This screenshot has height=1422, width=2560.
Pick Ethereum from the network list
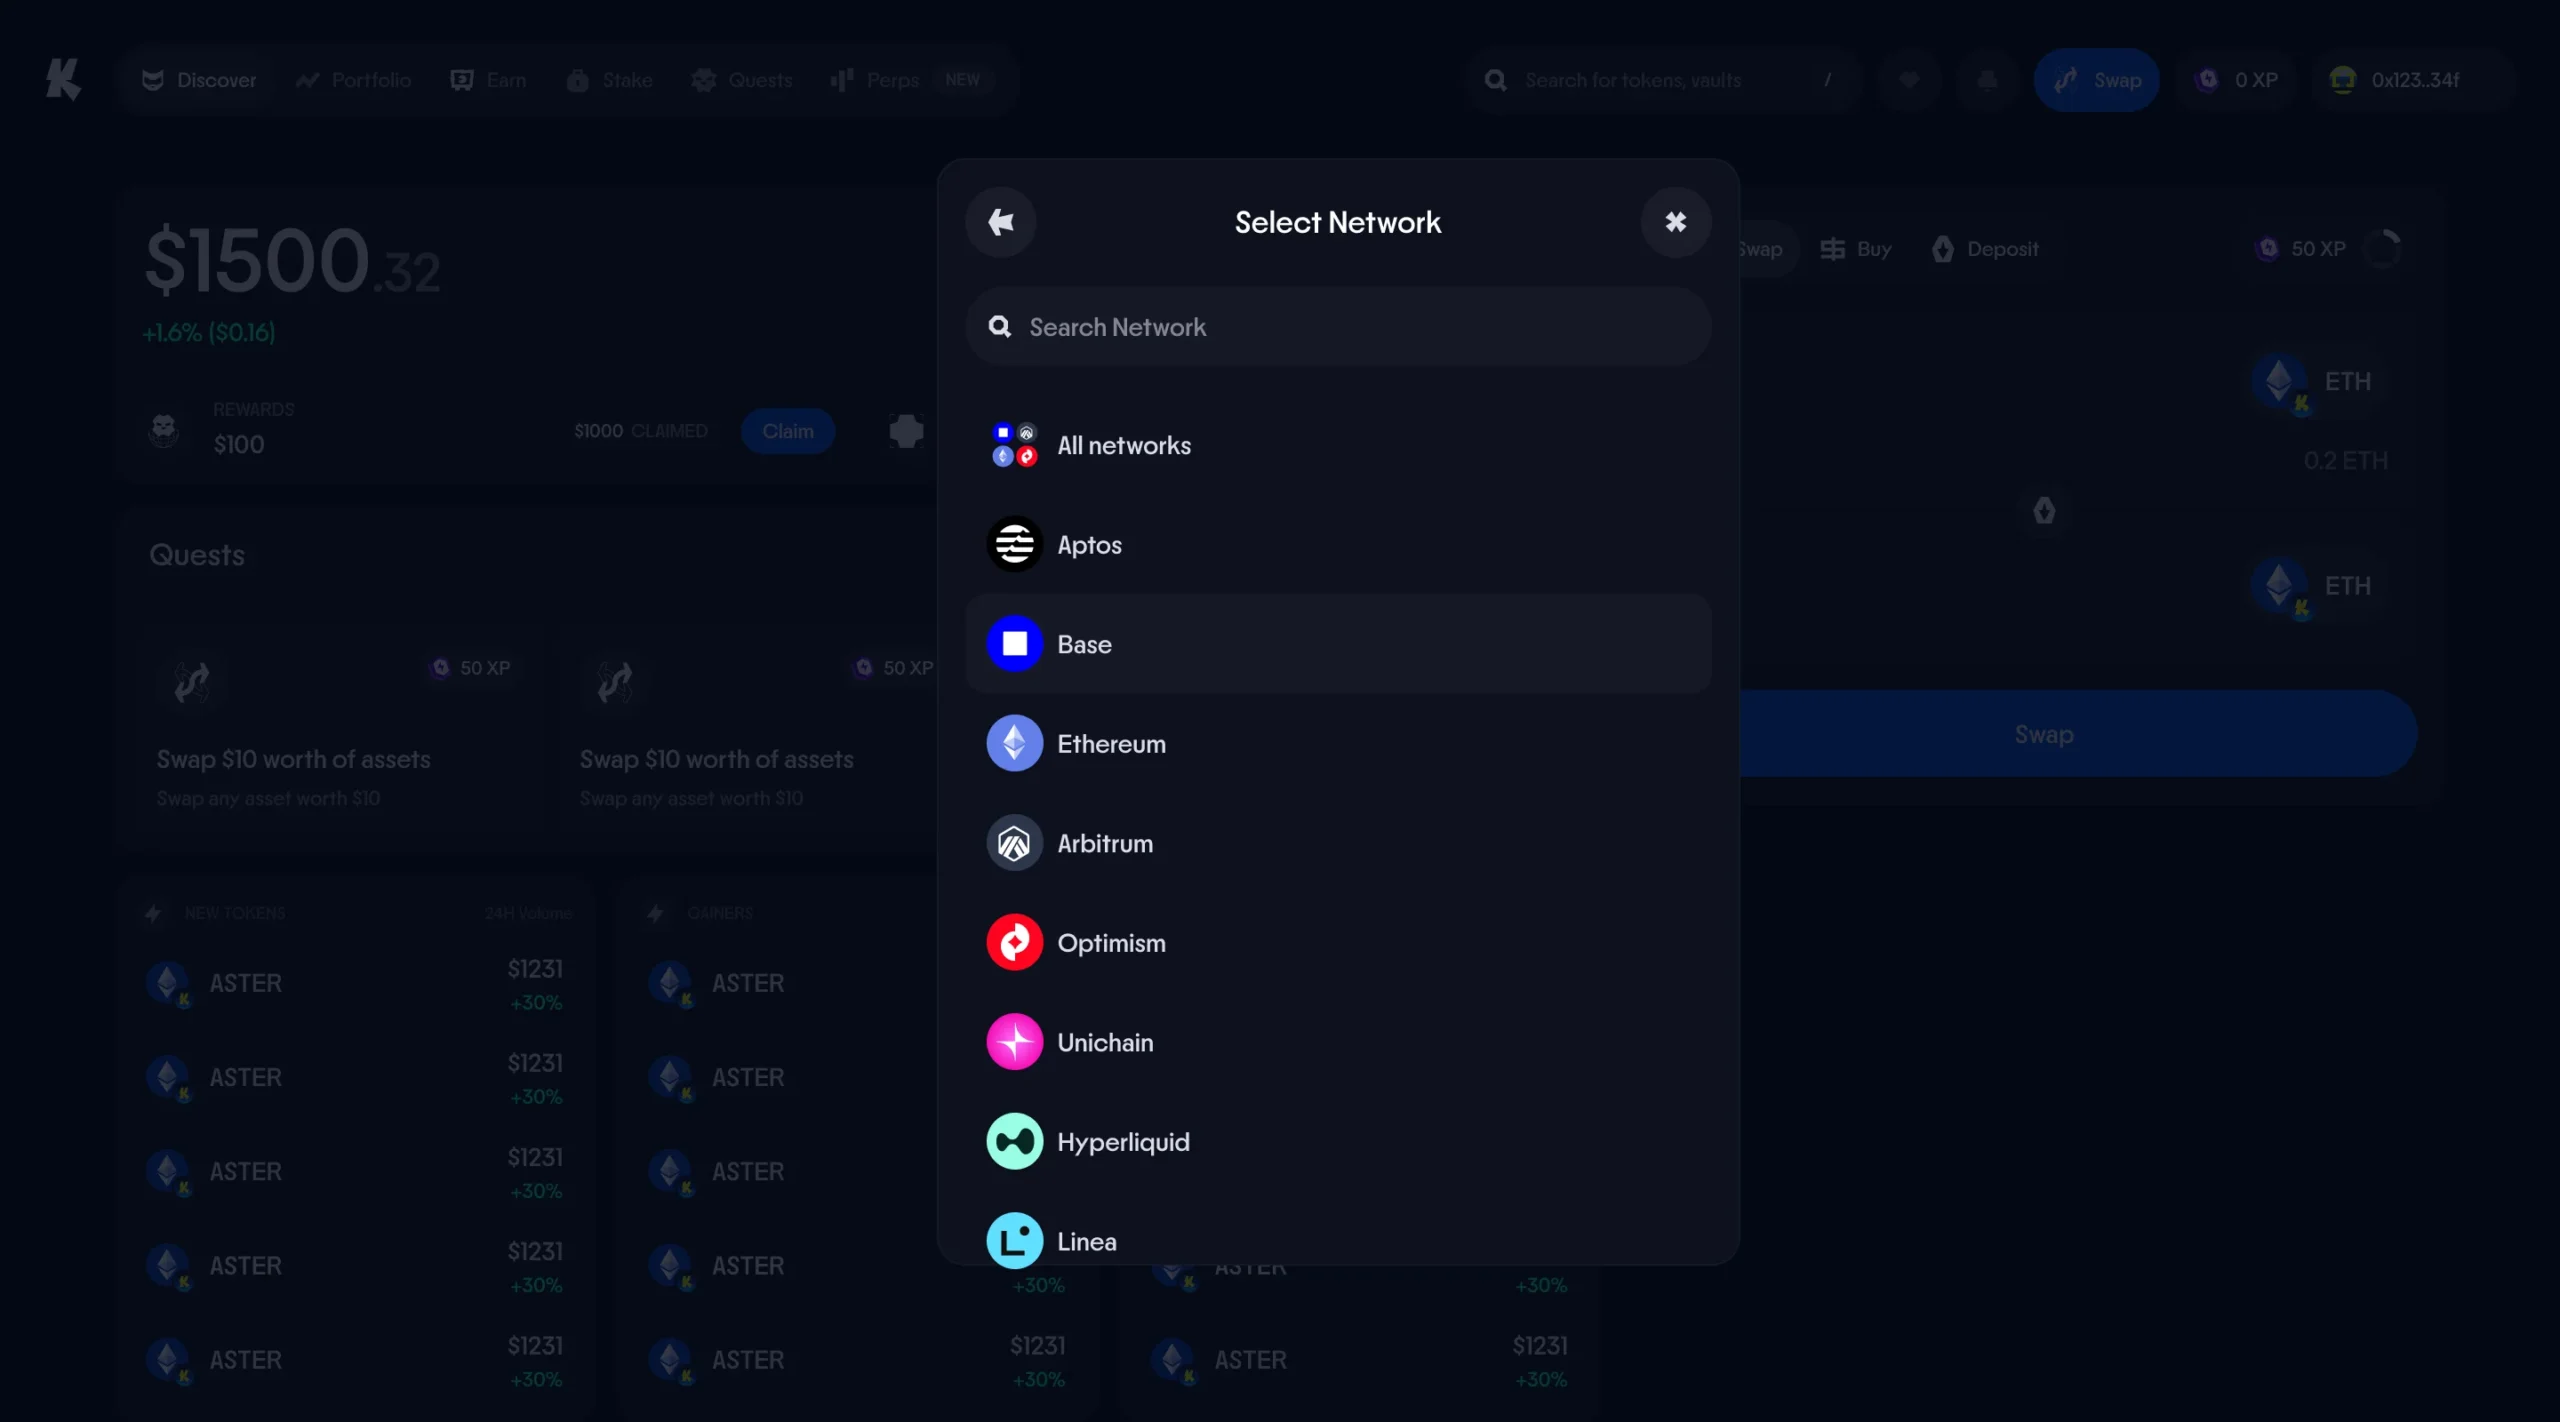[x=1338, y=744]
